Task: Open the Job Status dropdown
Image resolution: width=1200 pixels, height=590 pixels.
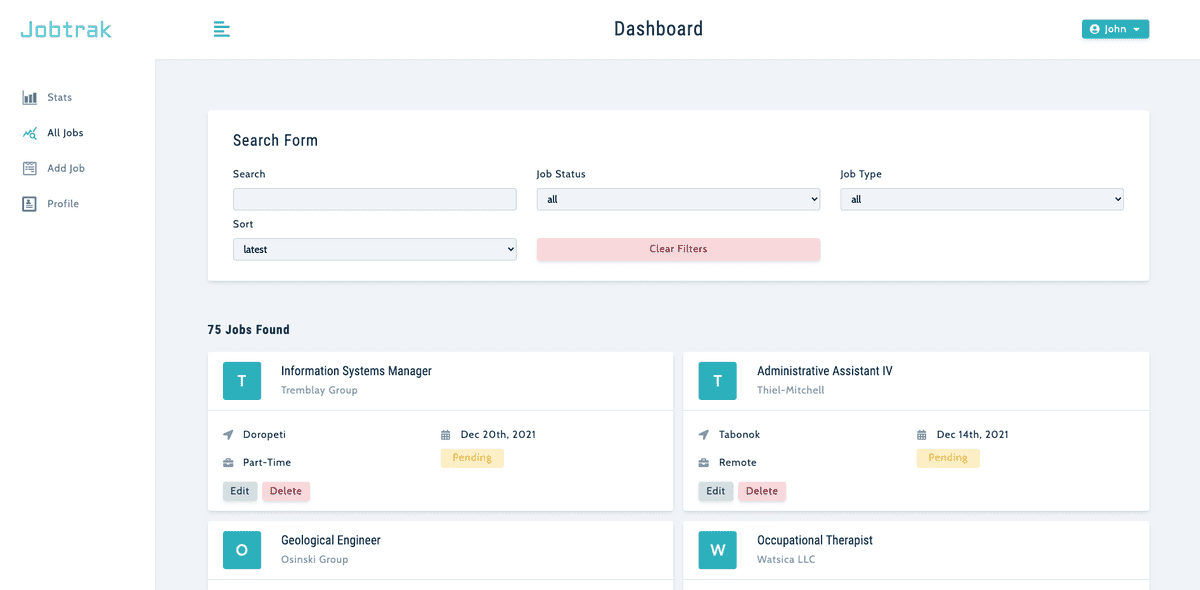Action: tap(678, 199)
